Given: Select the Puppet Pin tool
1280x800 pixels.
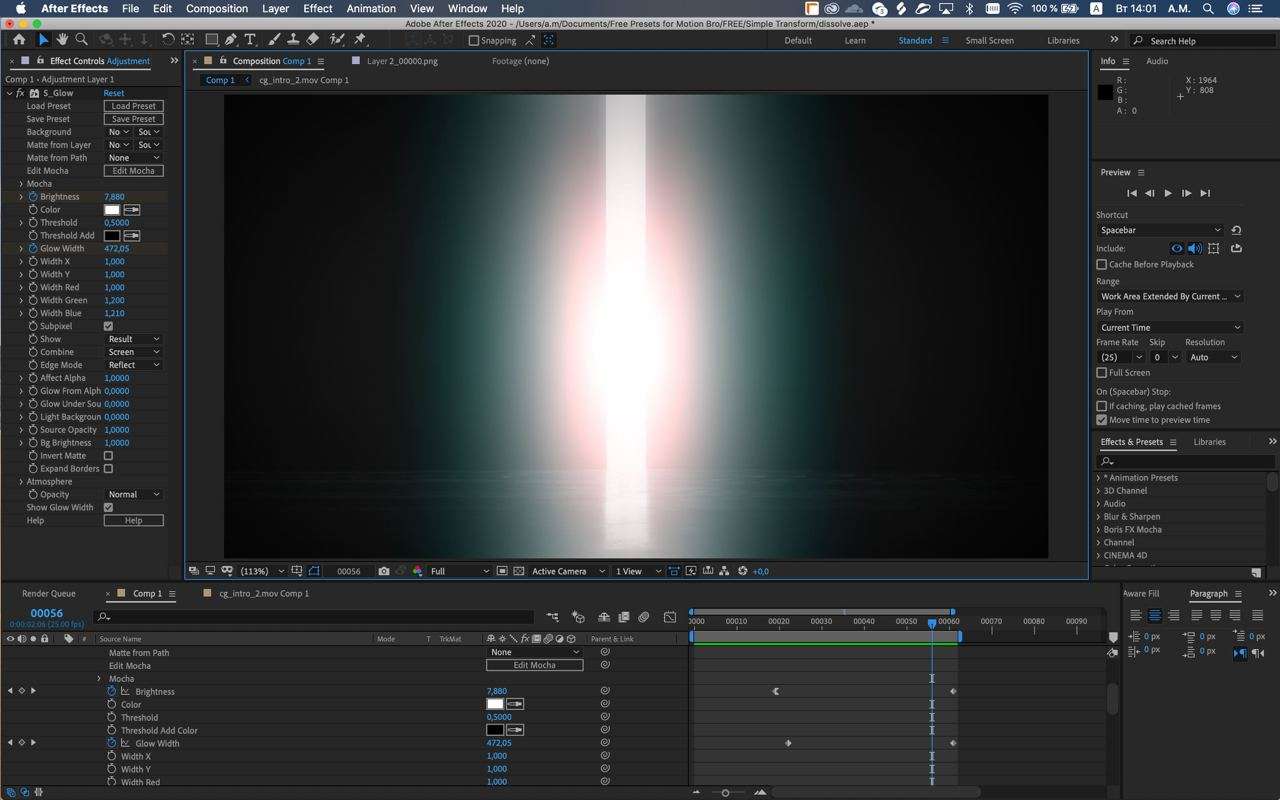Looking at the screenshot, I should point(360,40).
